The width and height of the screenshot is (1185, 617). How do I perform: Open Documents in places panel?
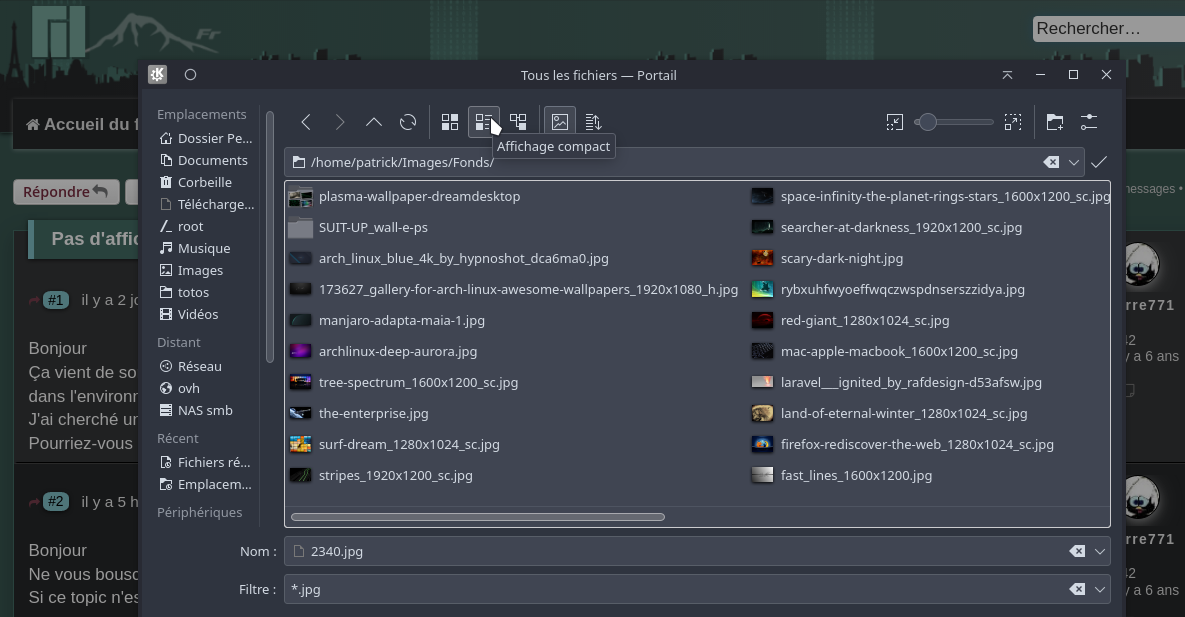[206, 160]
